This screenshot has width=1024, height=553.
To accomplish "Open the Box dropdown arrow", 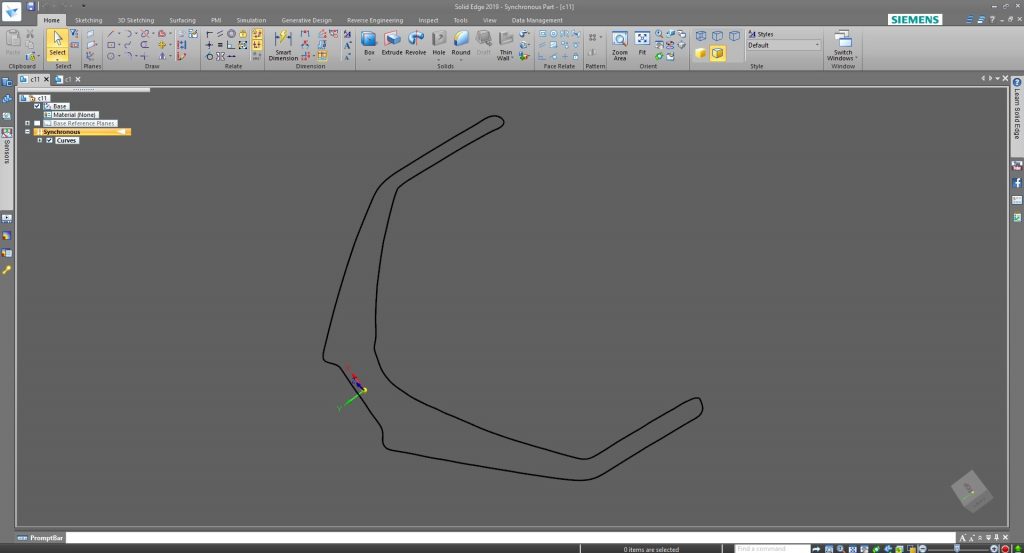I will 369,59.
